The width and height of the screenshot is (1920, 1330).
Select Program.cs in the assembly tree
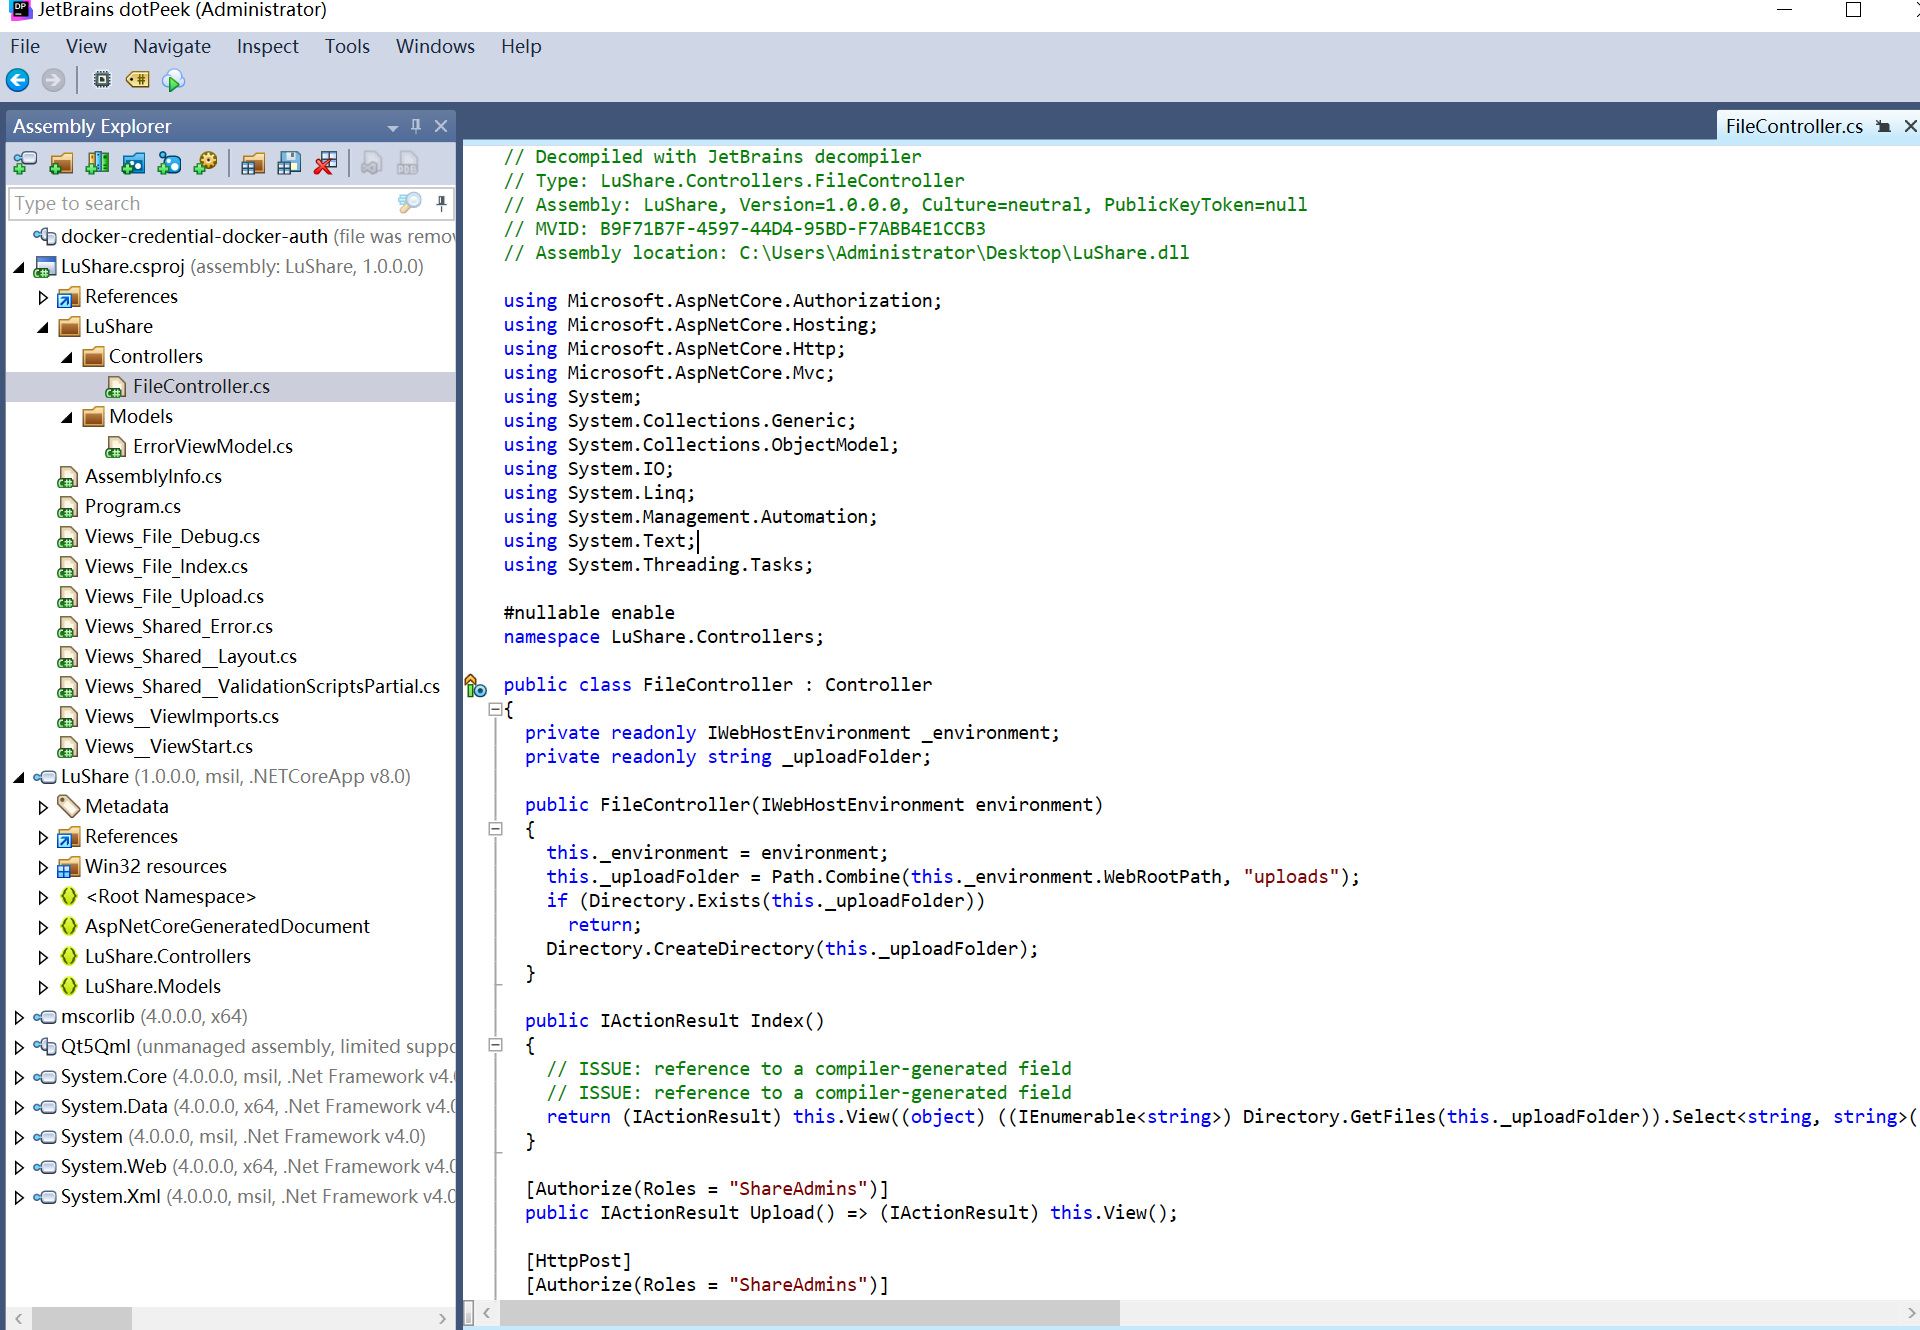[x=132, y=506]
